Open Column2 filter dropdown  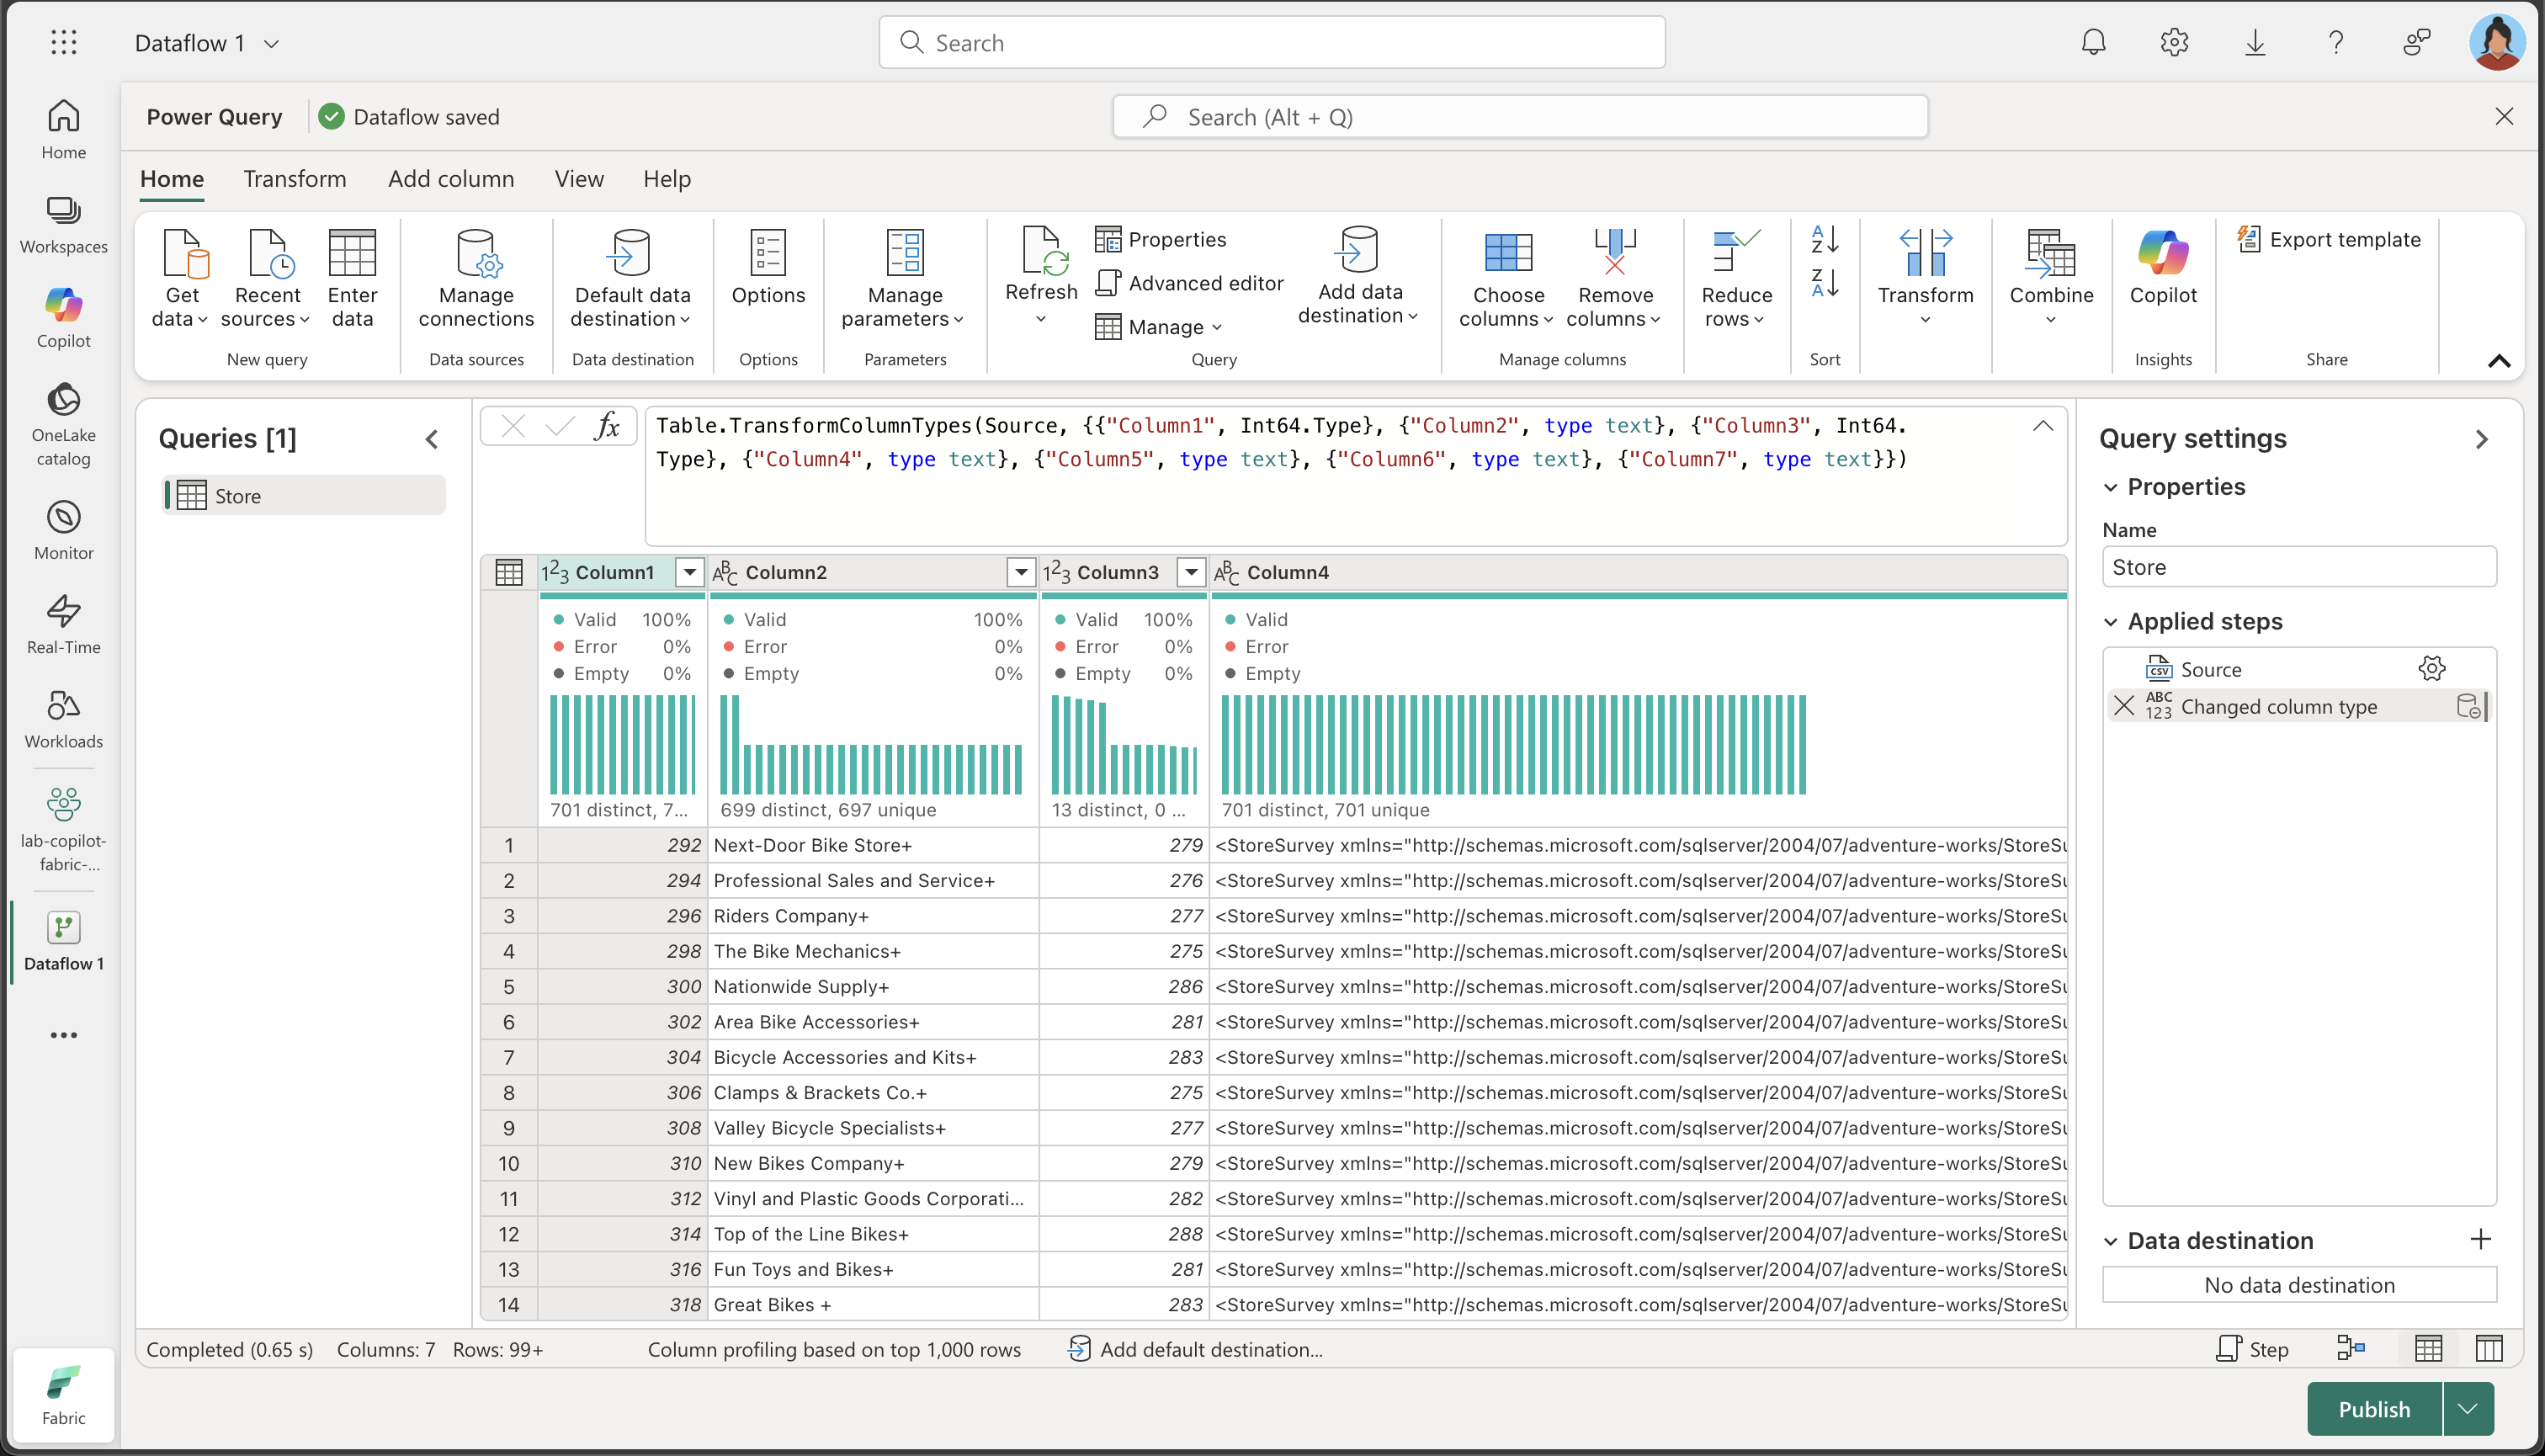point(1021,572)
